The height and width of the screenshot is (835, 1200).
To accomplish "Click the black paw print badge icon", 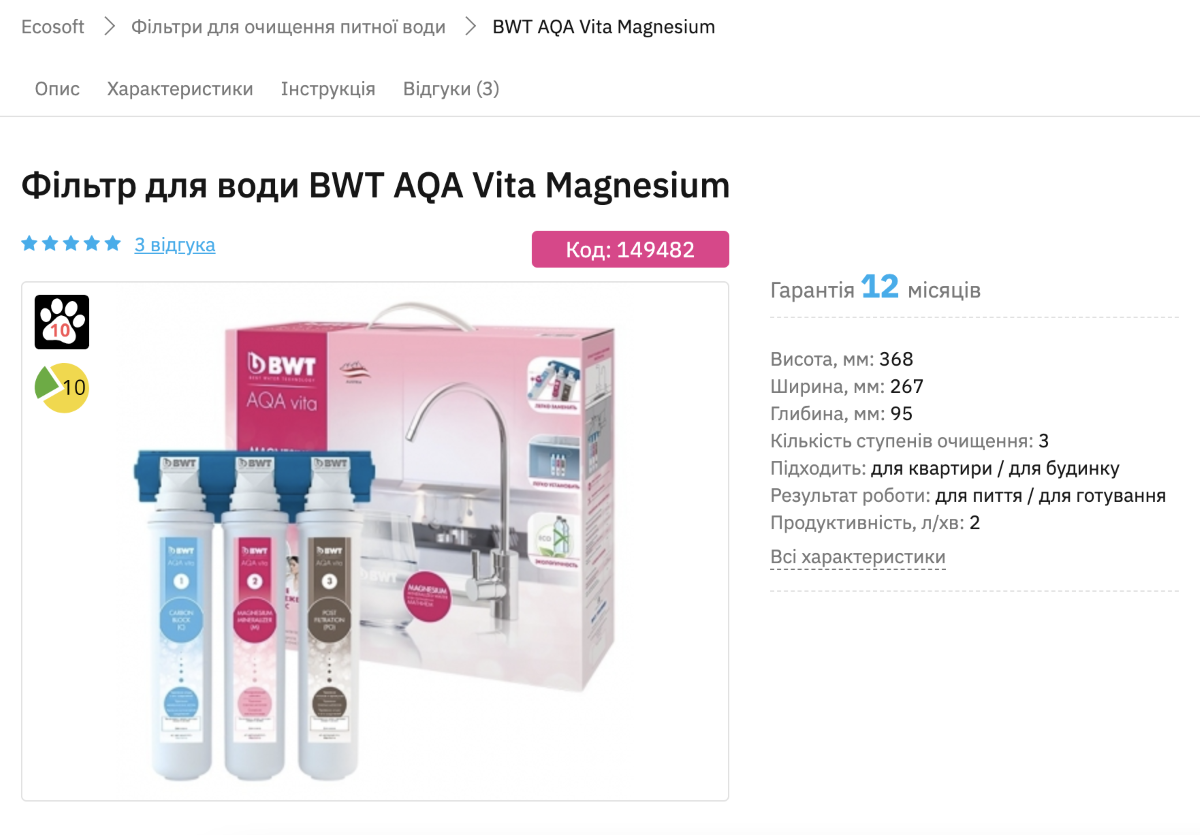I will 62,322.
